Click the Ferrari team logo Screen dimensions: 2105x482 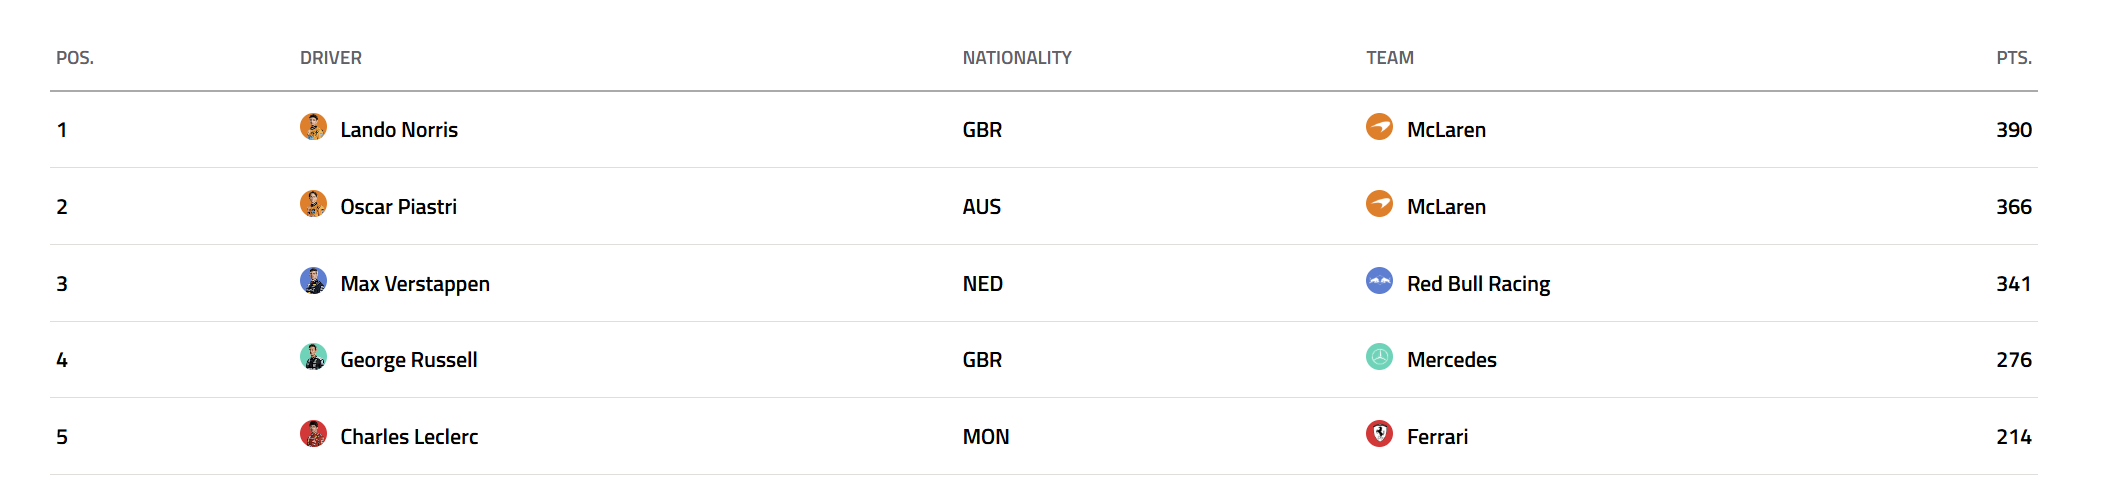point(1379,434)
